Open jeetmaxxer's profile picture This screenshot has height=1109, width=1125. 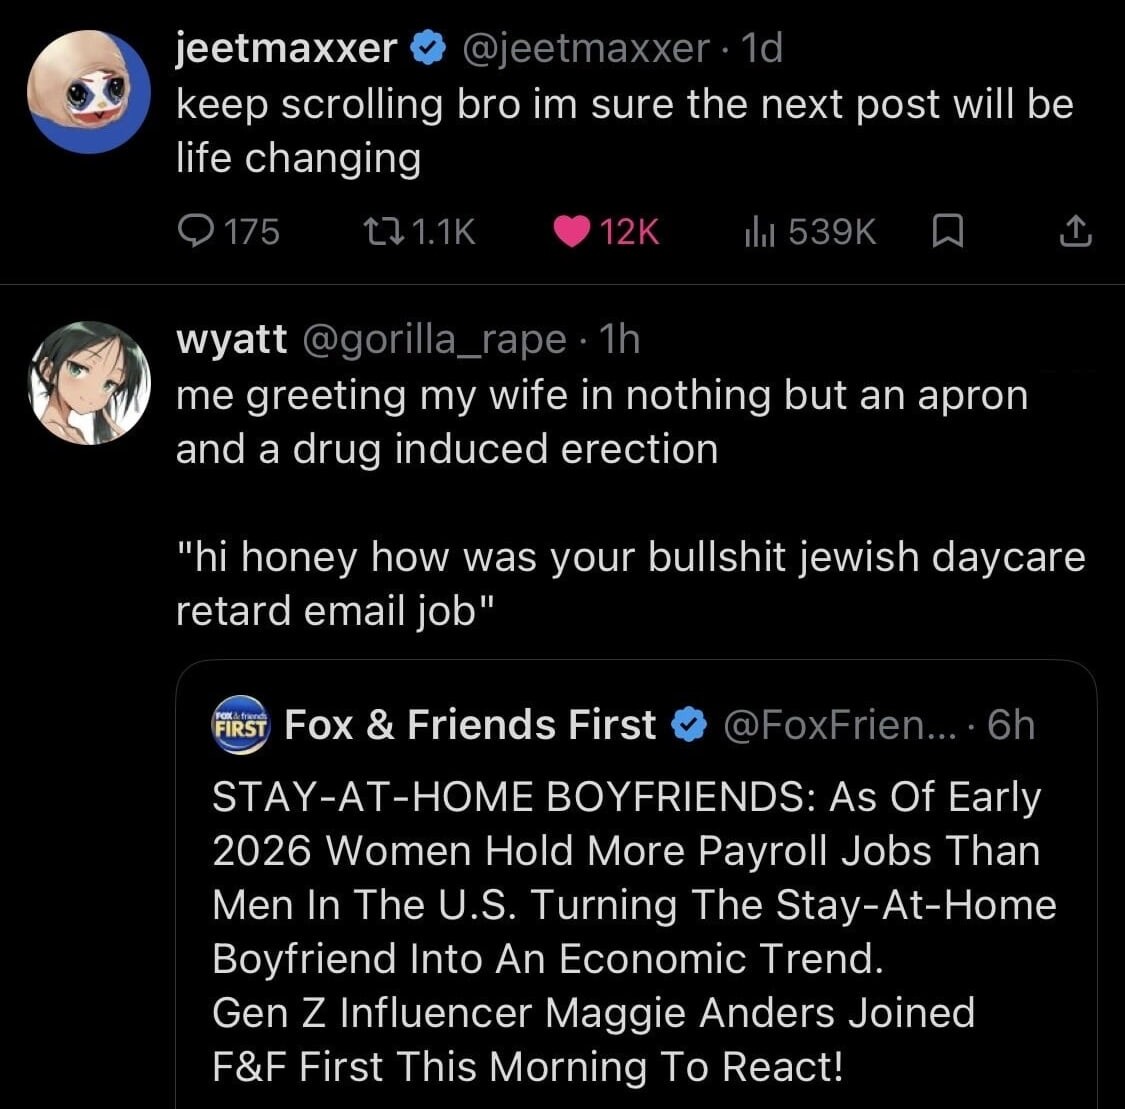pos(88,92)
